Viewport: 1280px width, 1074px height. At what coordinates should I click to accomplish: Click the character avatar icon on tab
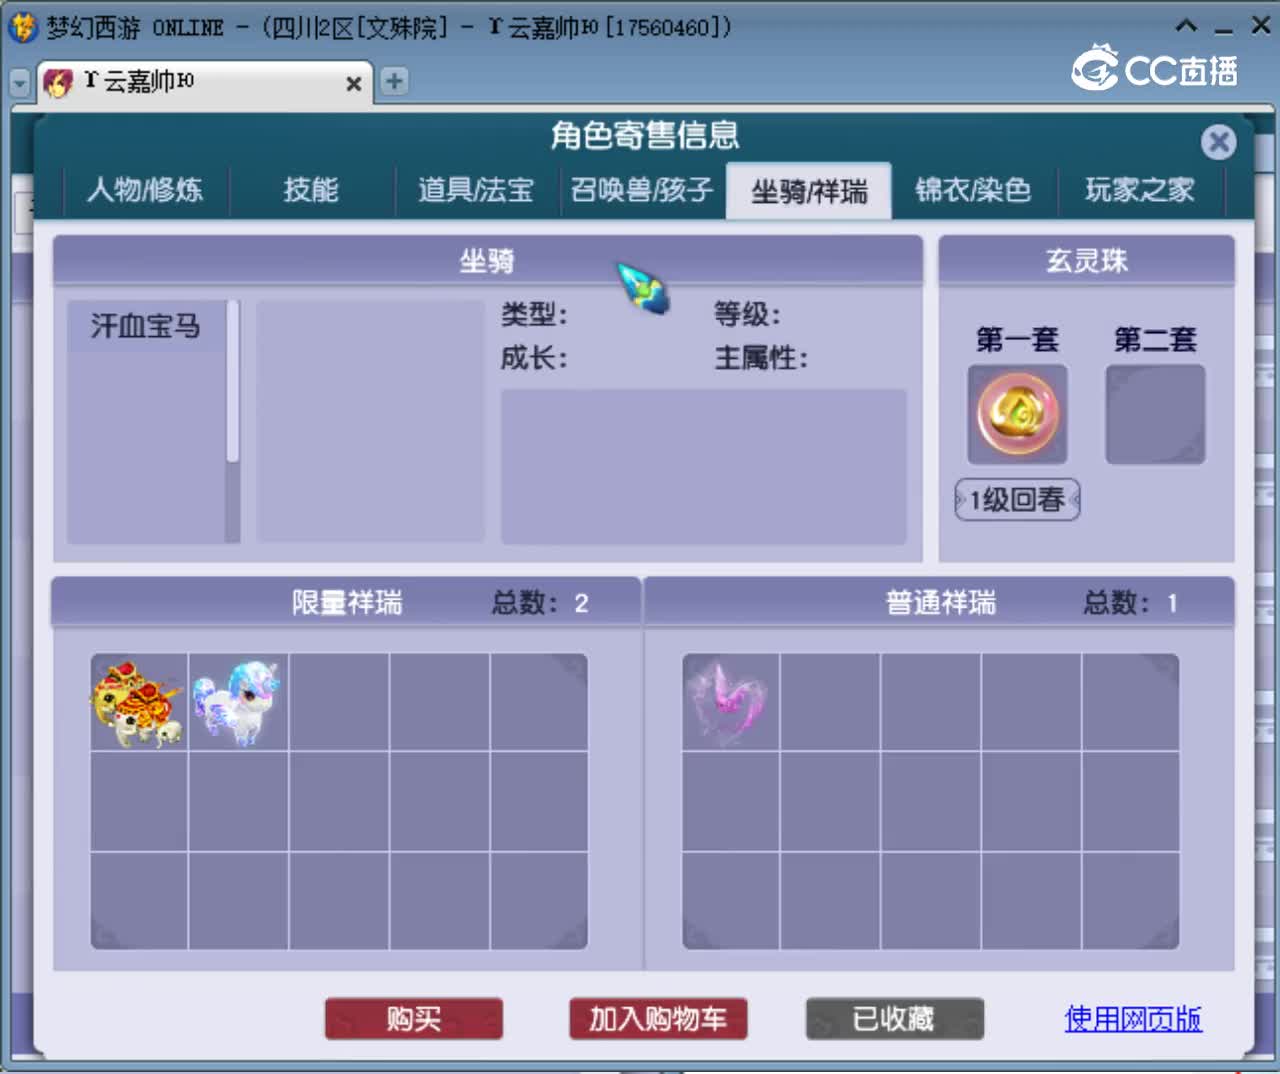click(x=58, y=82)
